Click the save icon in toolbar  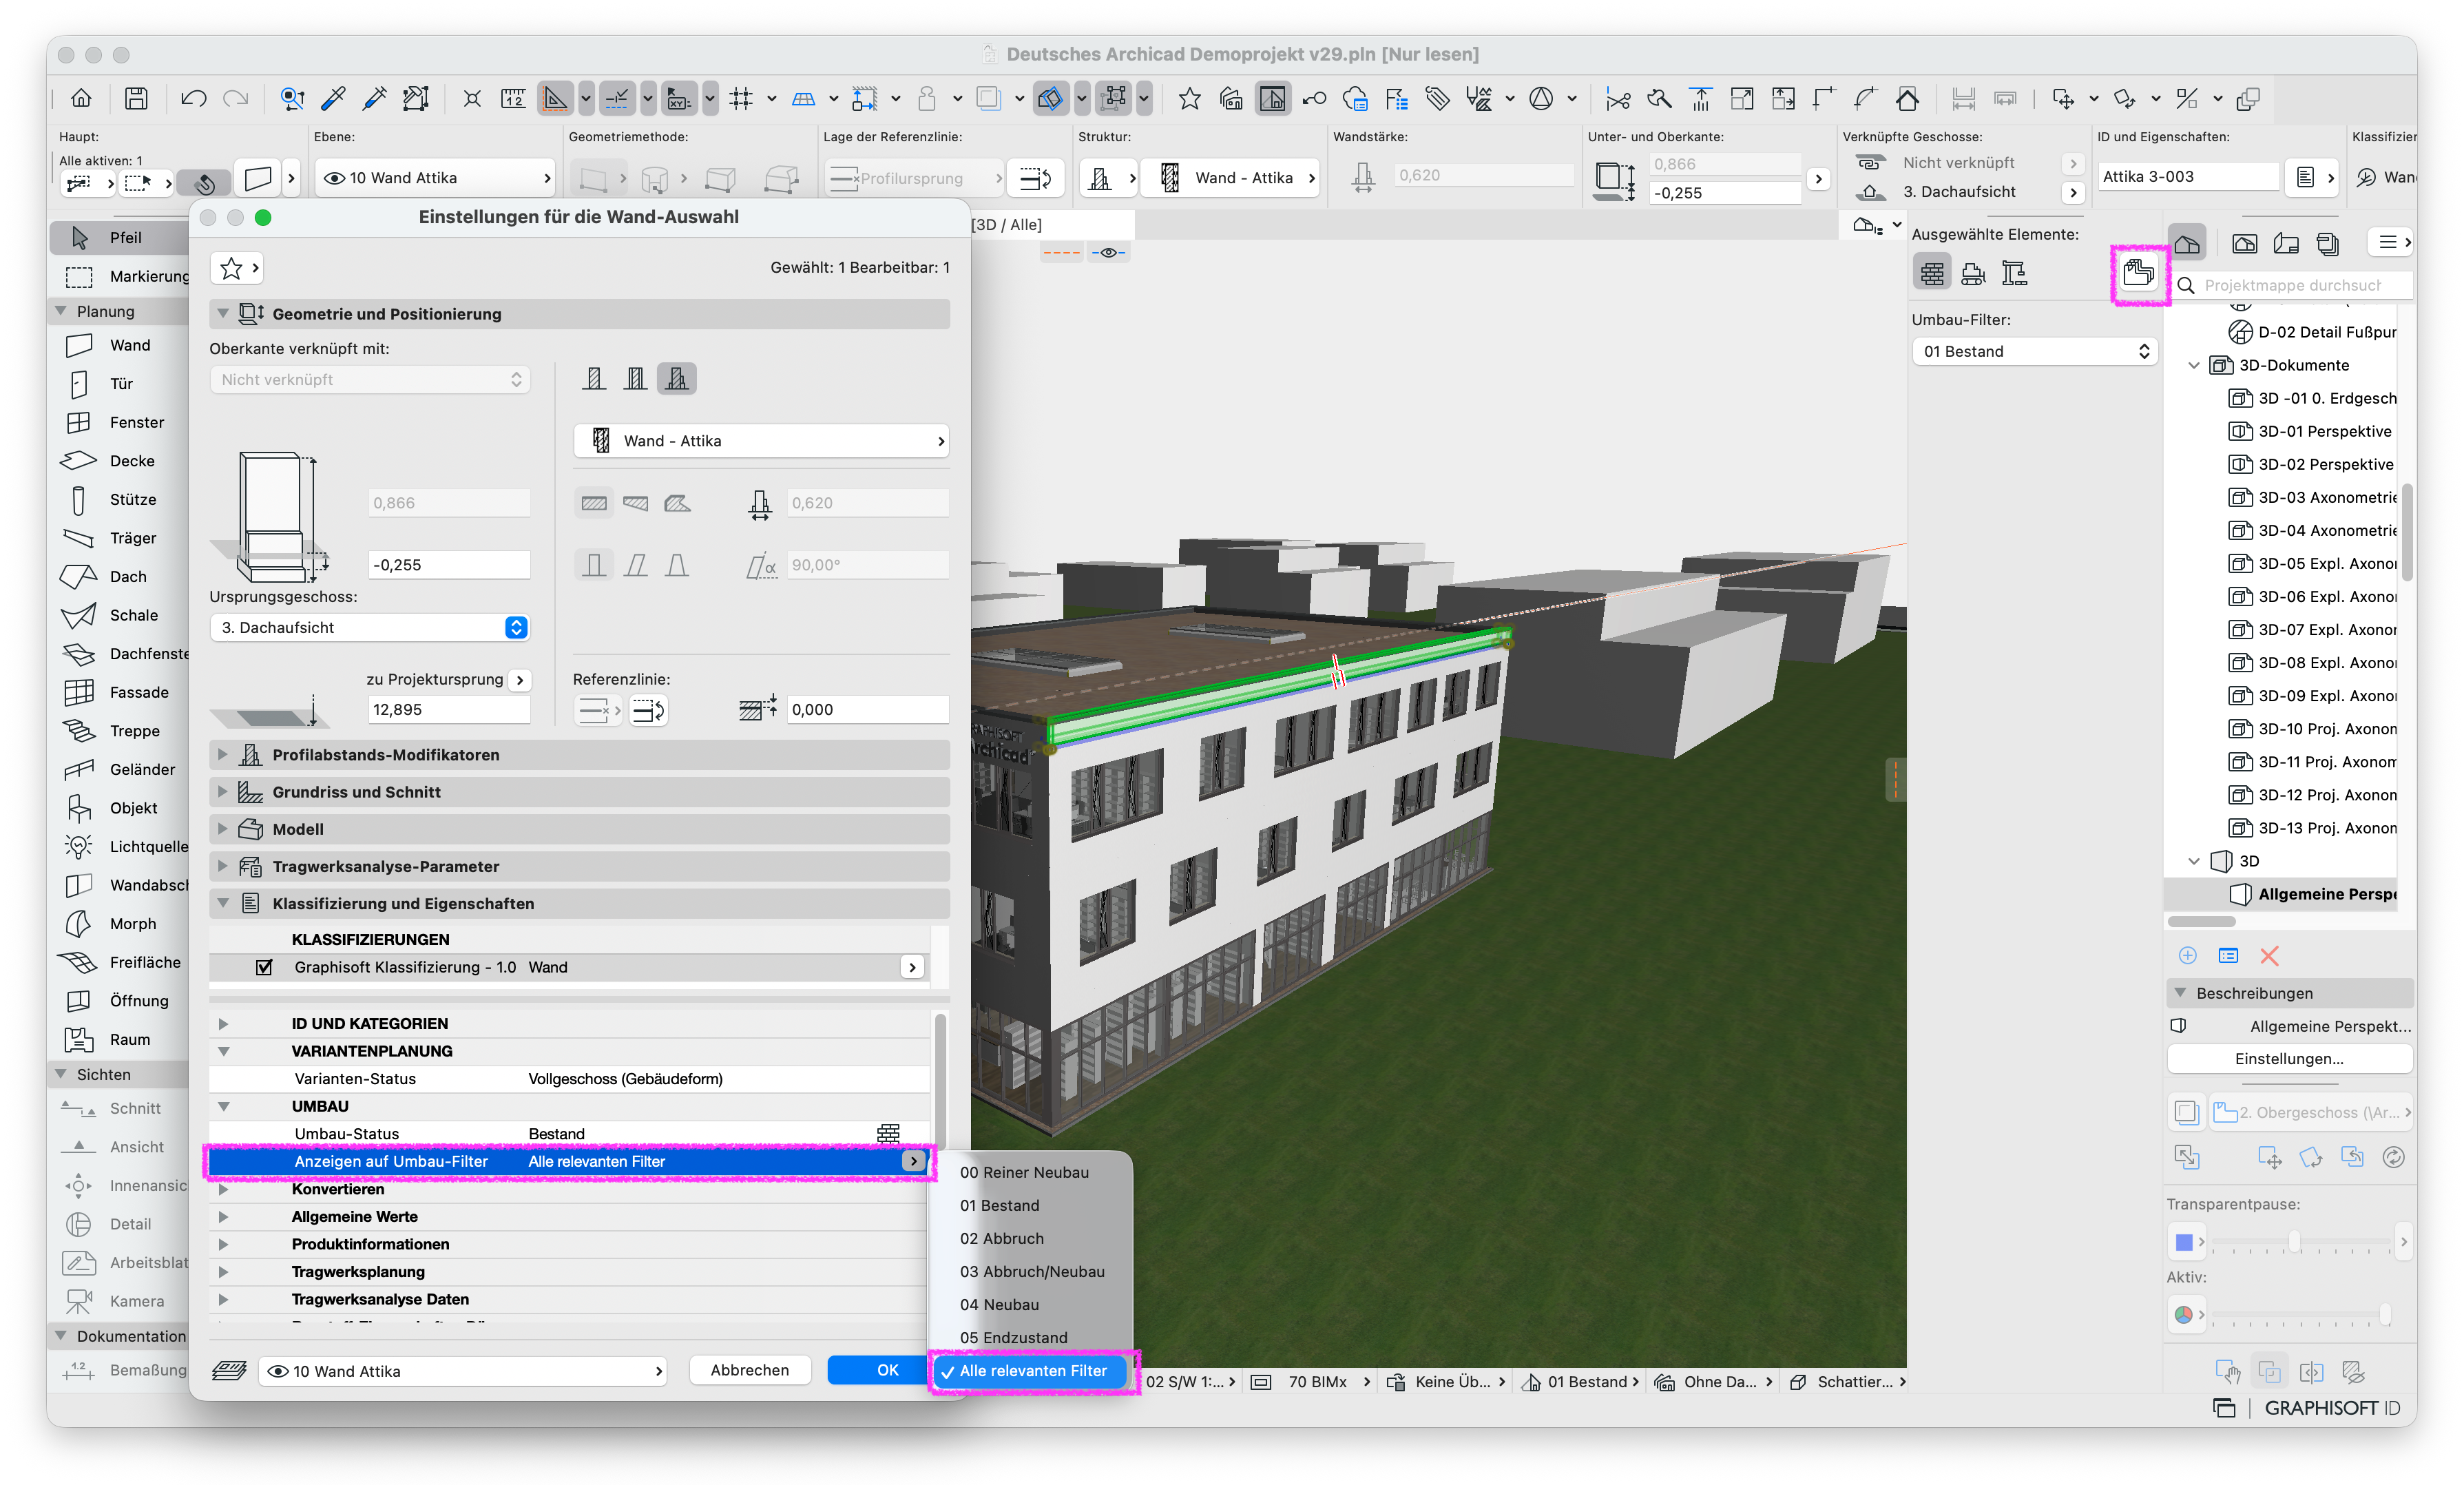pos(136,98)
